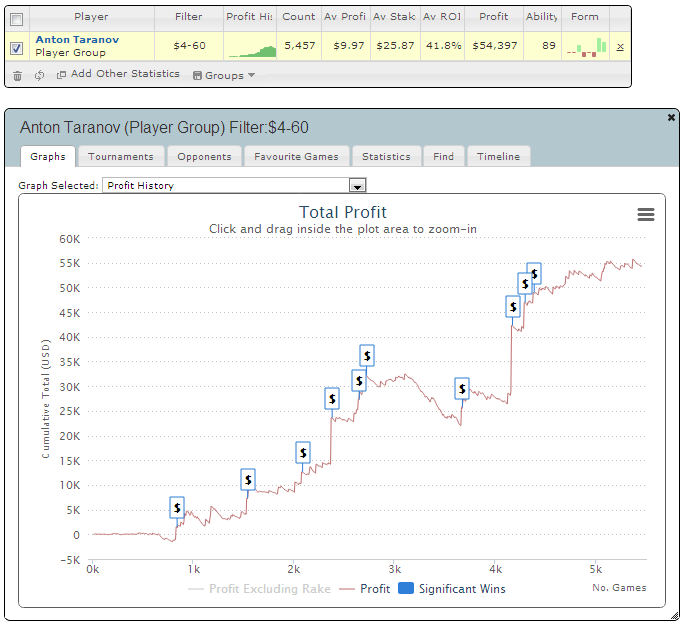This screenshot has width=683, height=625.
Task: Open the Graph Selected dropdown
Action: pyautogui.click(x=357, y=186)
